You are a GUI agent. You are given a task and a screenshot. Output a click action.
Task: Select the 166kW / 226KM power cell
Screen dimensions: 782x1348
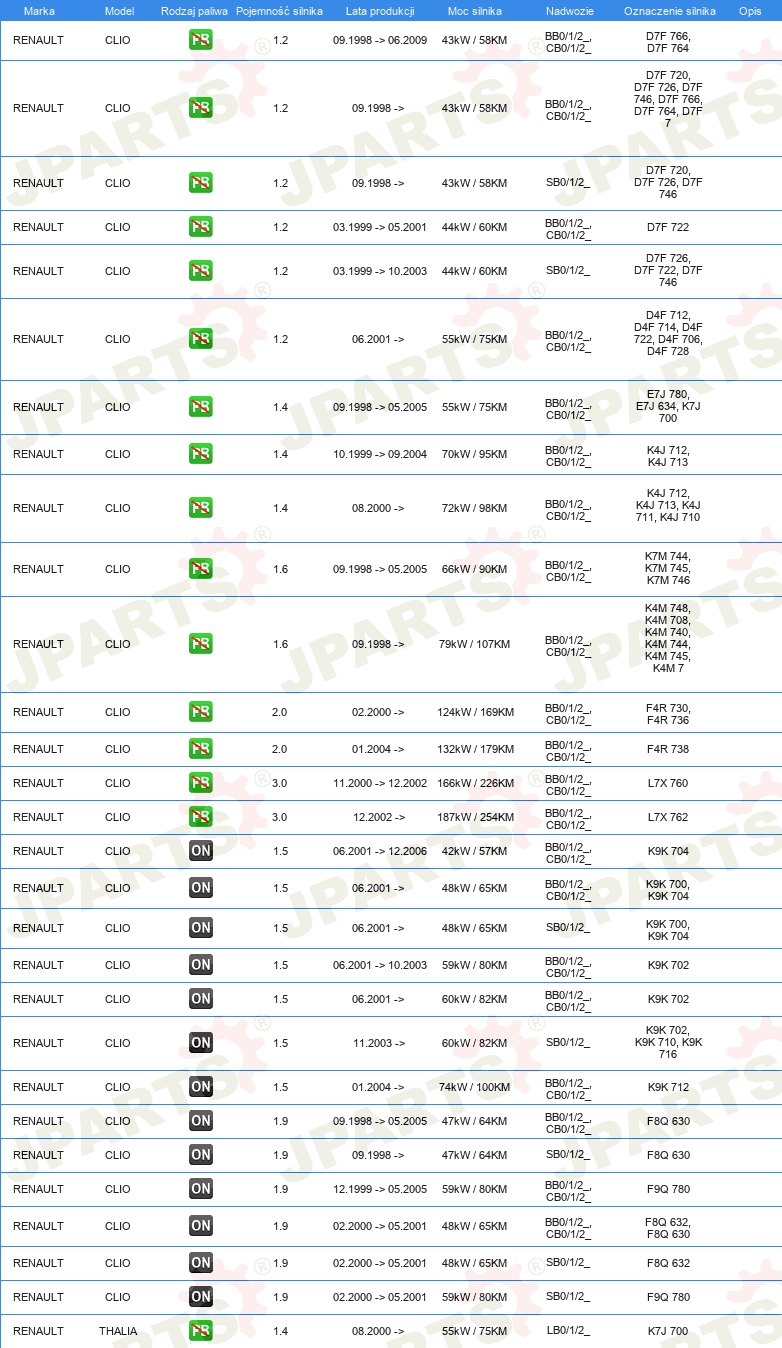point(476,783)
